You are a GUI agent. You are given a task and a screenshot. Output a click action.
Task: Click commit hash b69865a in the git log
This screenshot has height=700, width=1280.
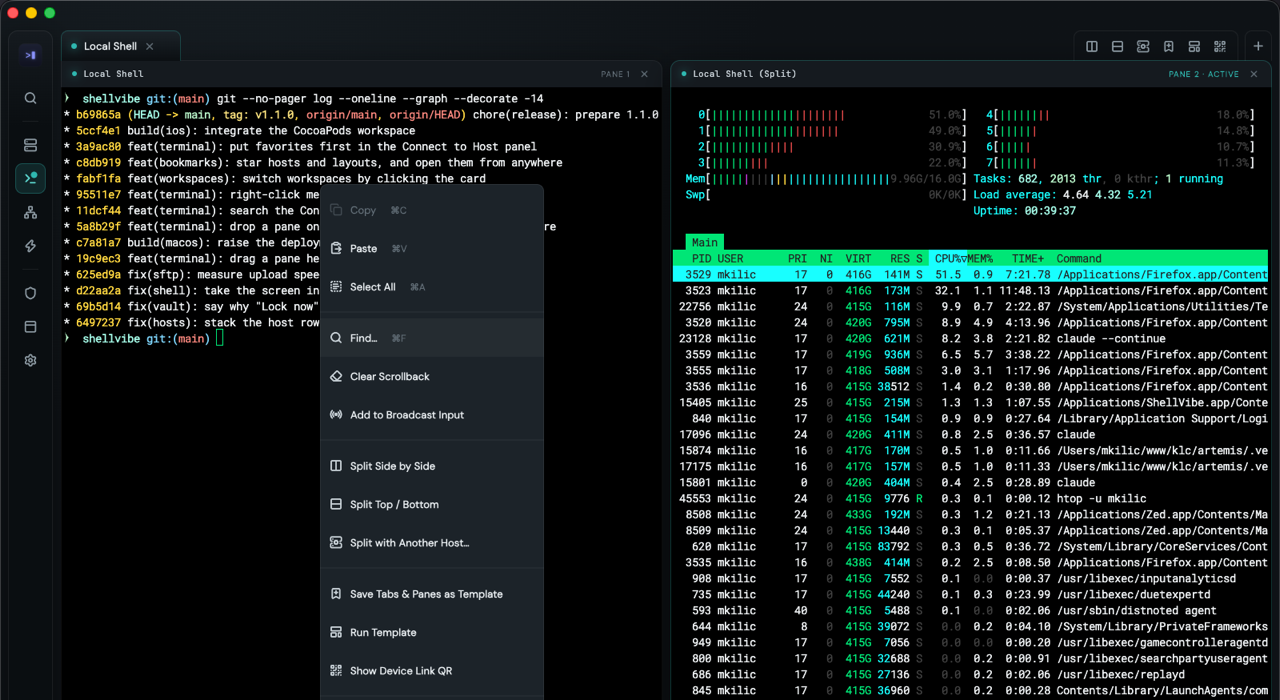pyautogui.click(x=98, y=115)
